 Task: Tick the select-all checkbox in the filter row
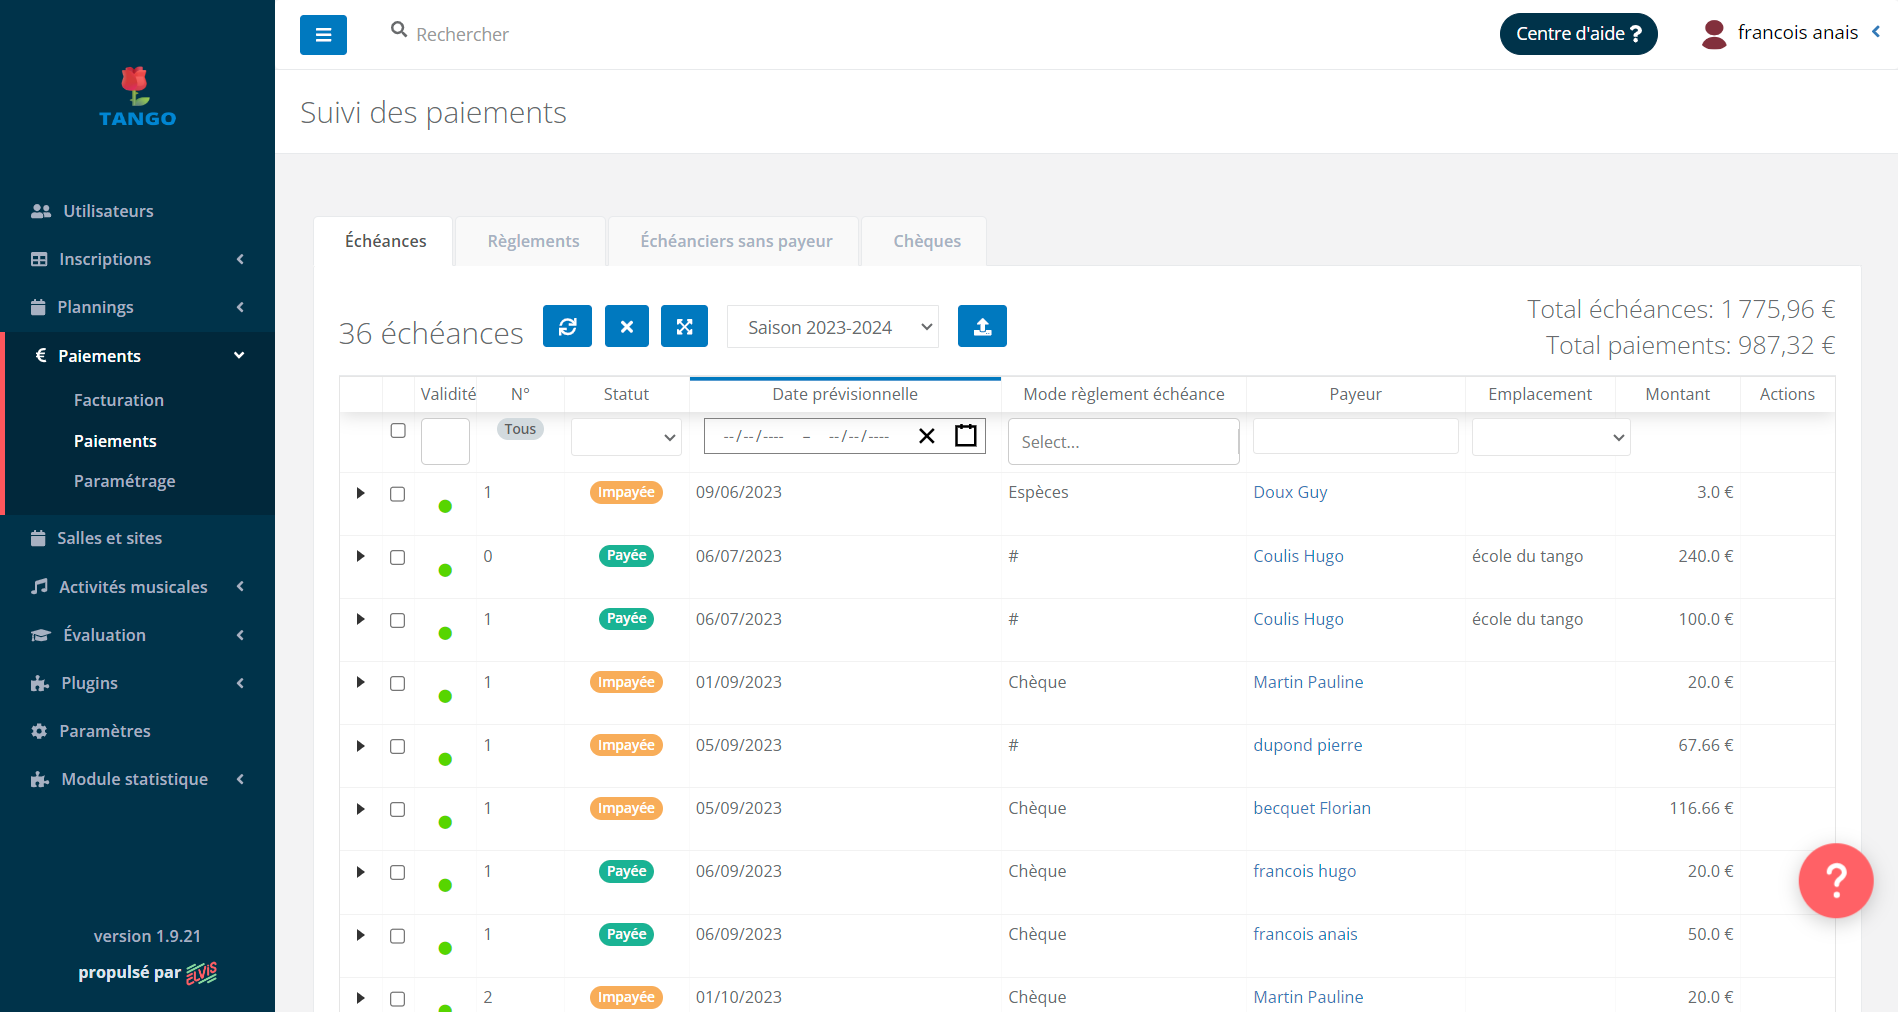click(398, 430)
